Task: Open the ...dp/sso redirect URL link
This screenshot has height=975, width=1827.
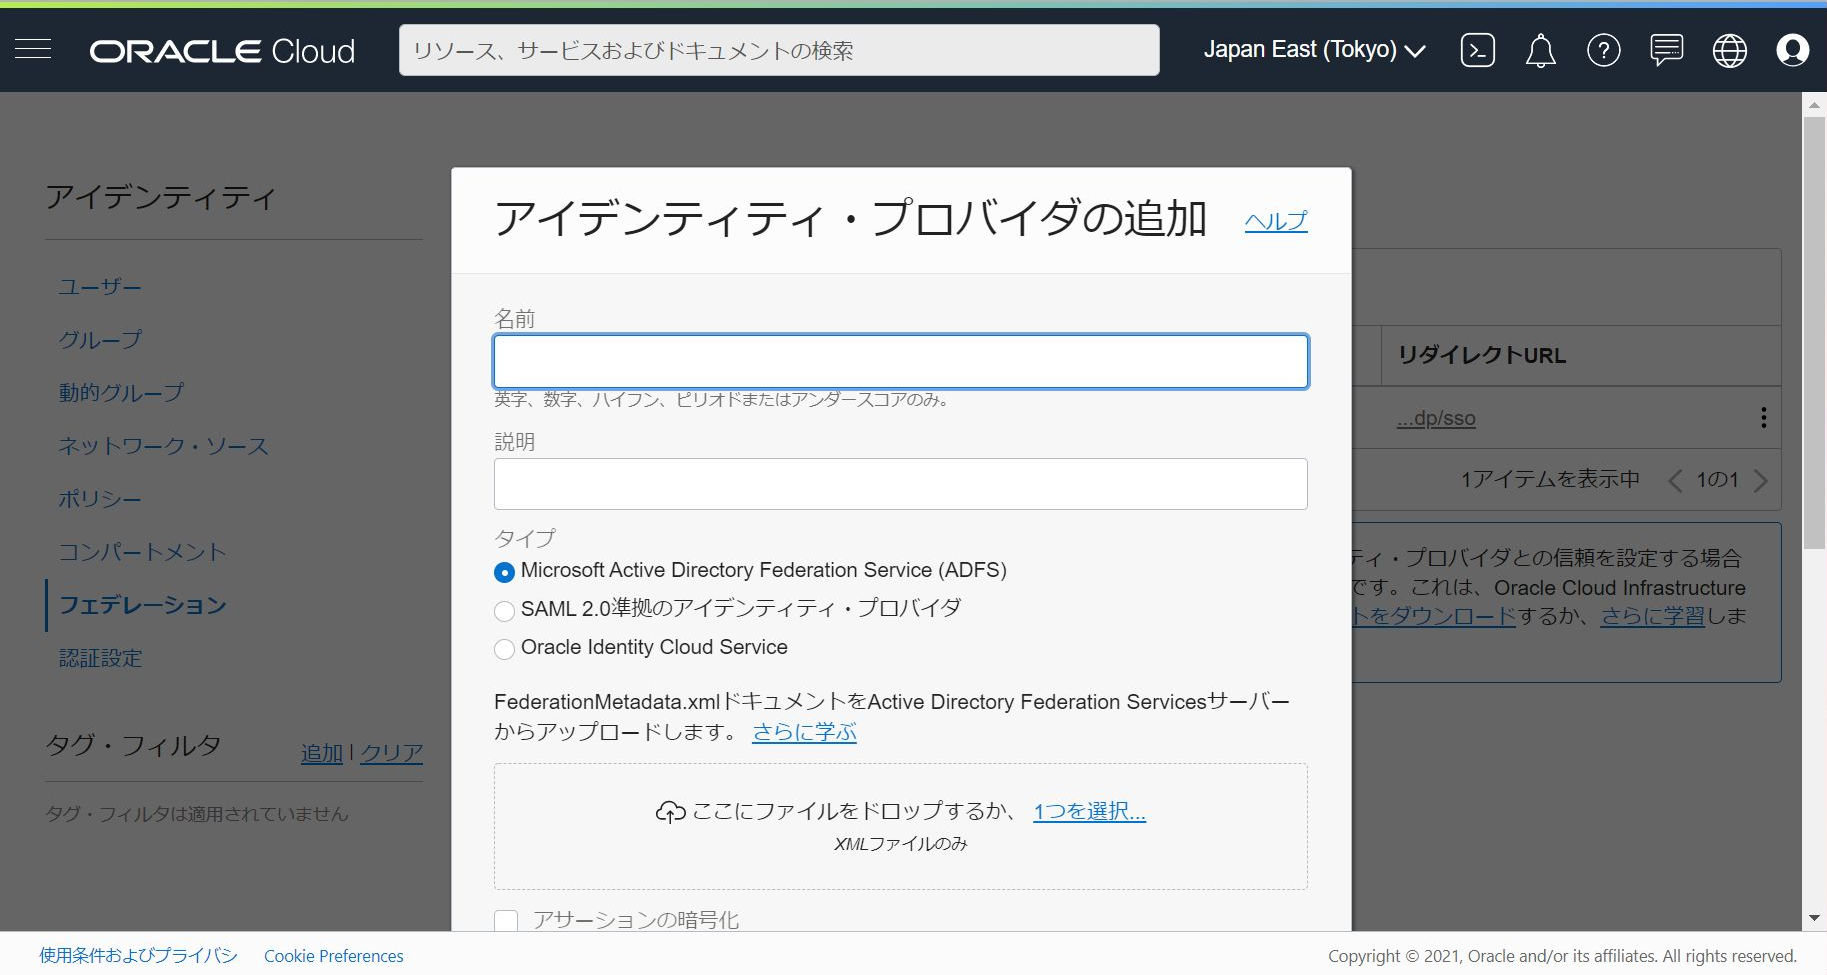Action: pos(1436,418)
